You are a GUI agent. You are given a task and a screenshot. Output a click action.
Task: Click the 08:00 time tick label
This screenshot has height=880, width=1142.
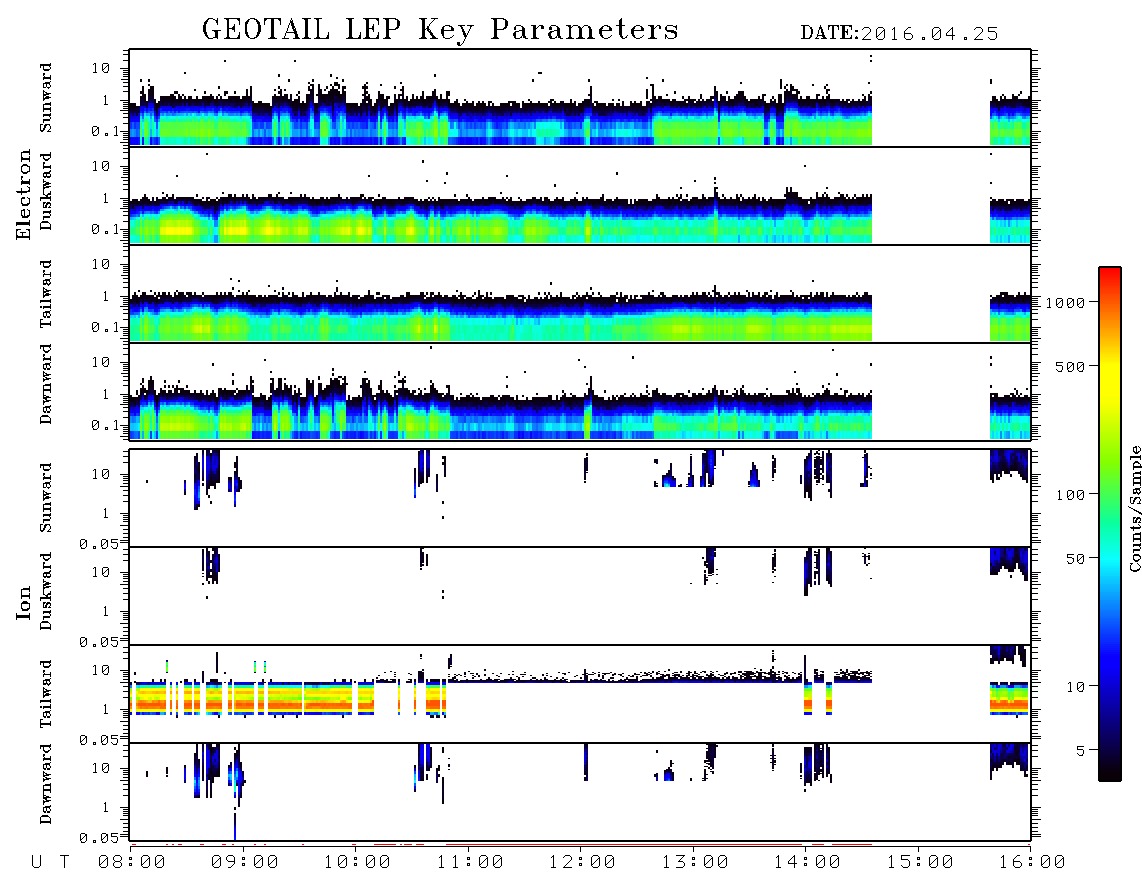click(132, 863)
